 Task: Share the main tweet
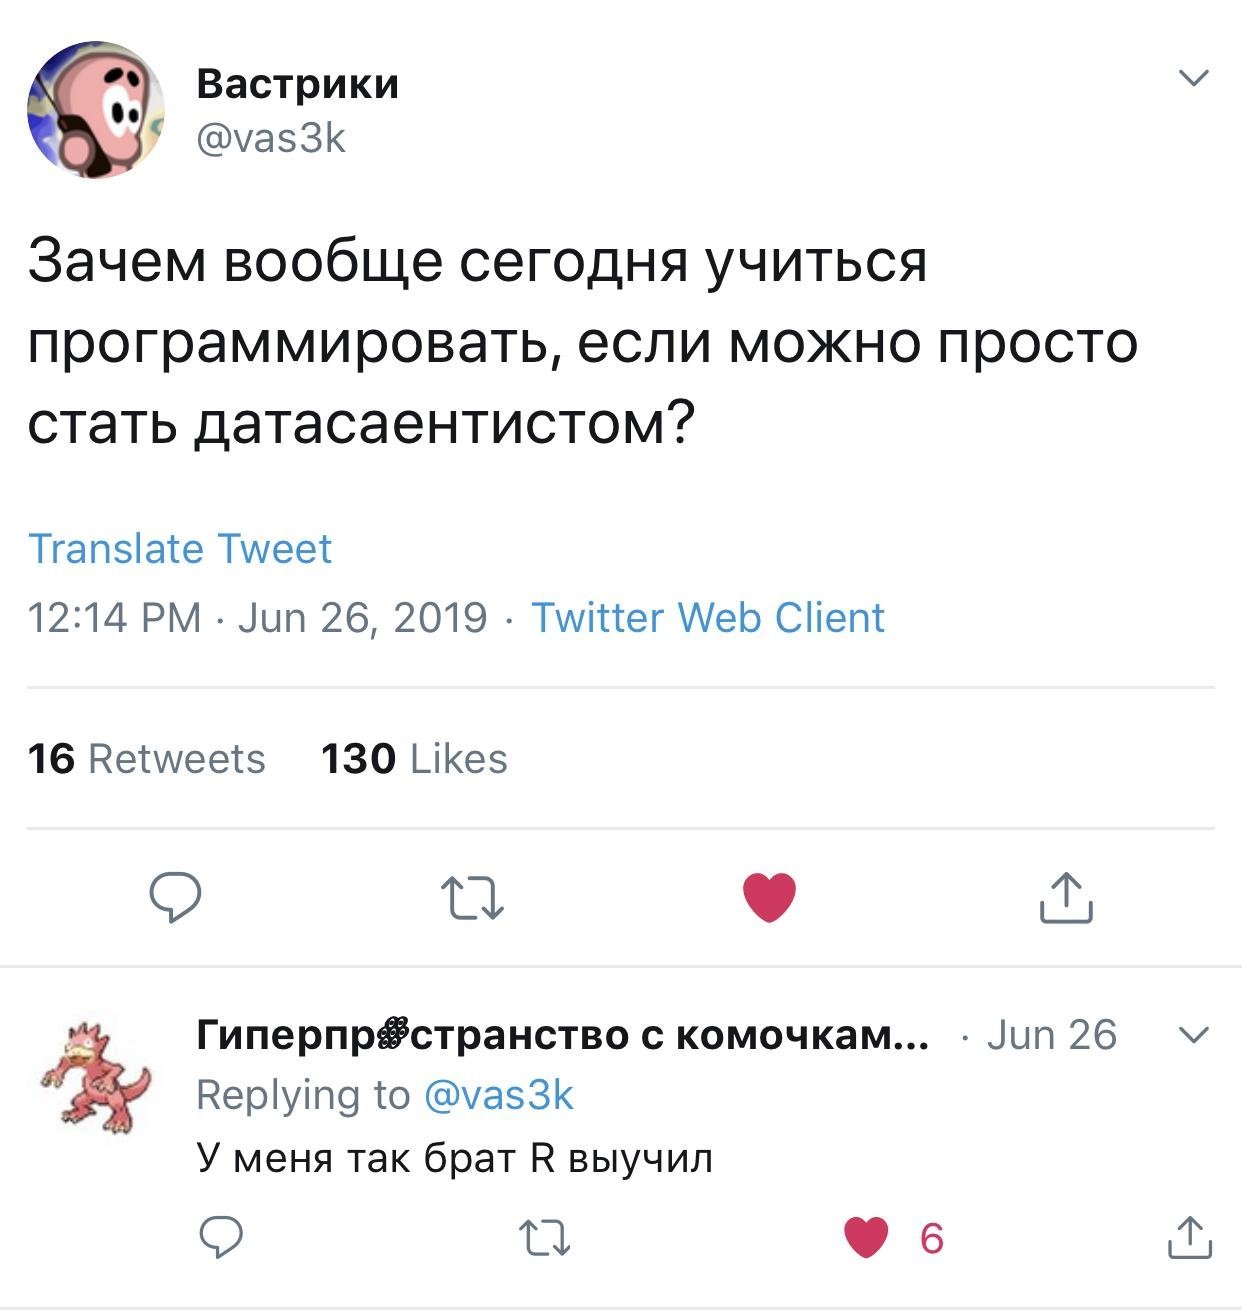1066,897
